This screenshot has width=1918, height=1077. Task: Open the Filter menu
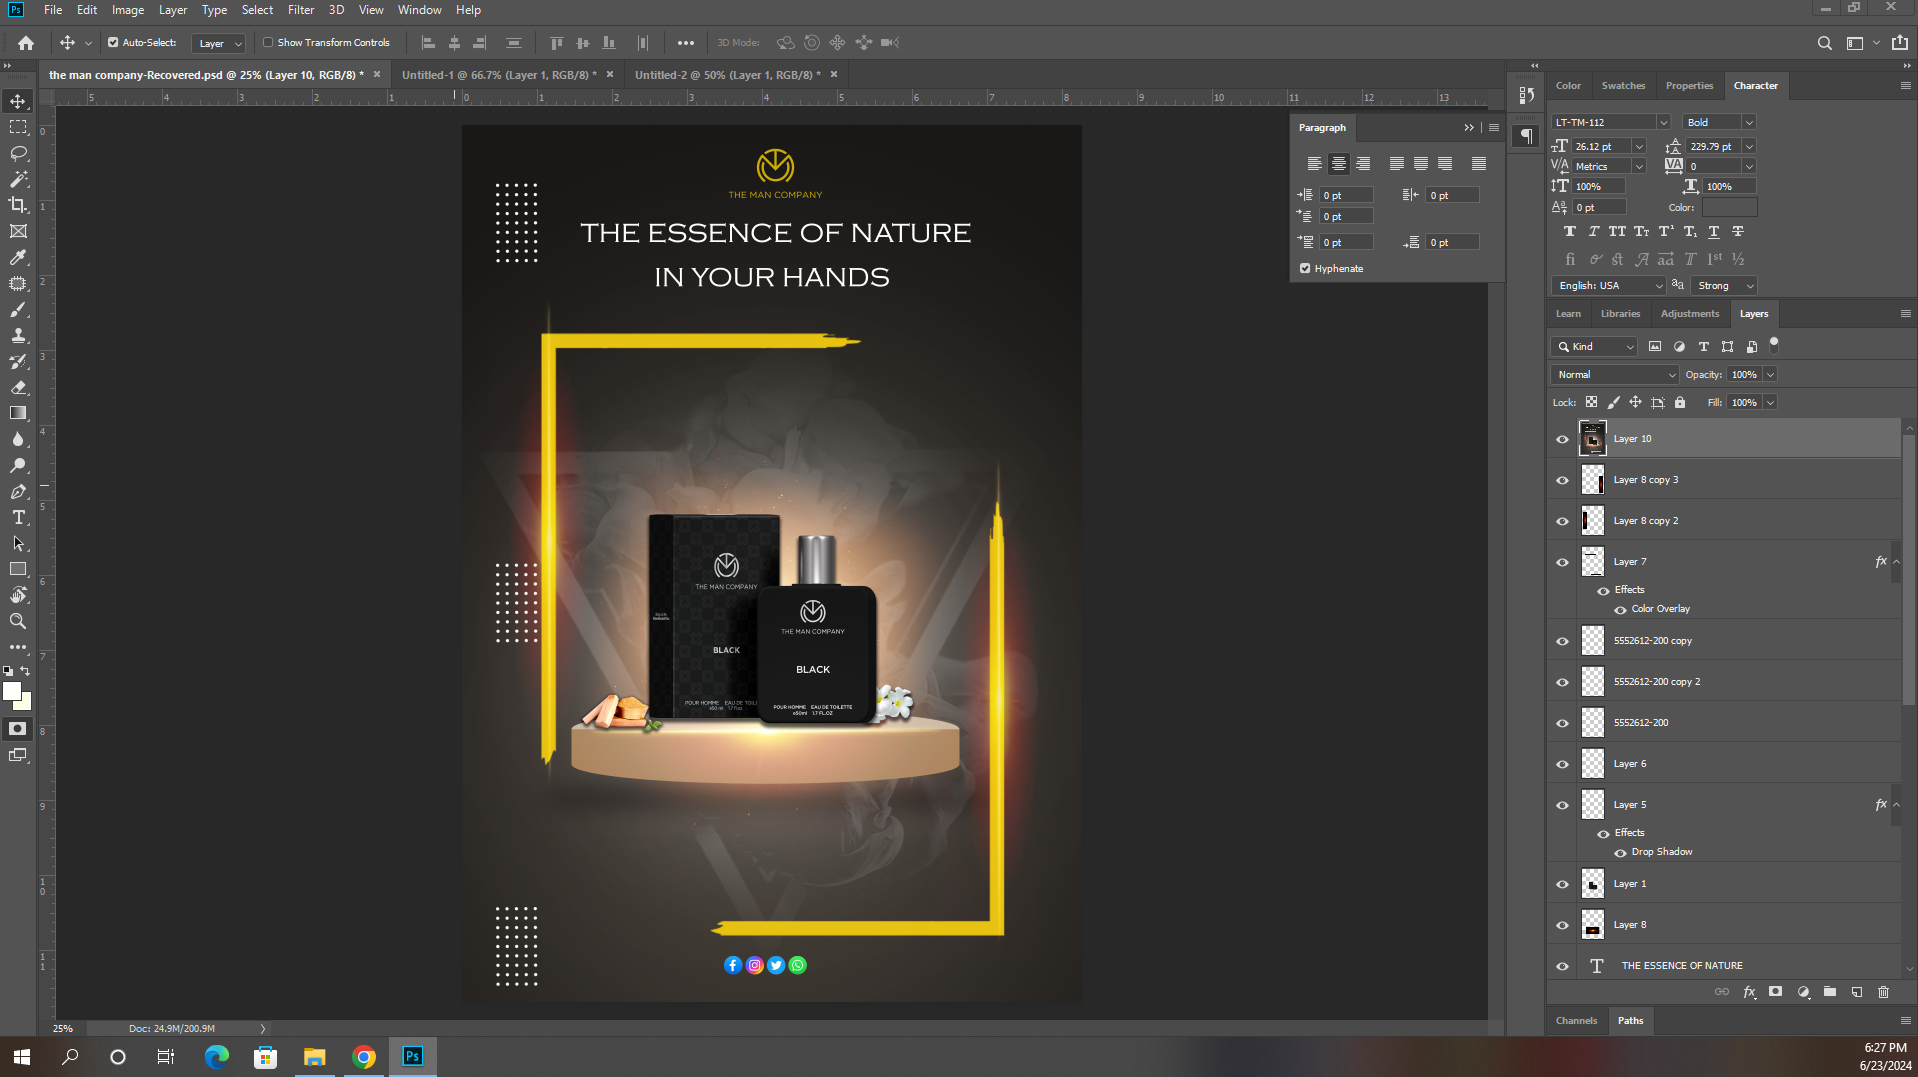[x=301, y=10]
